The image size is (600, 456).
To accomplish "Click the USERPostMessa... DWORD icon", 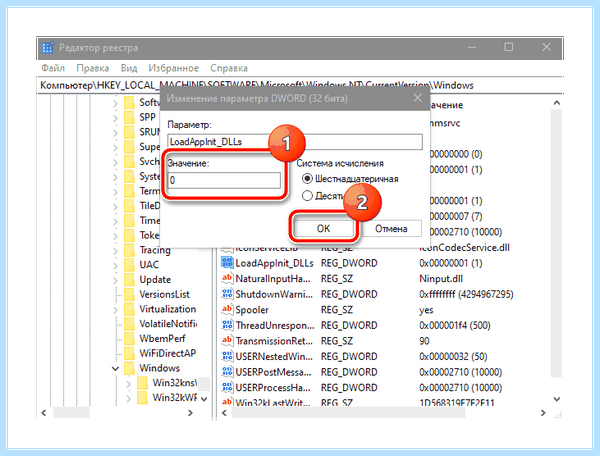I will click(227, 371).
